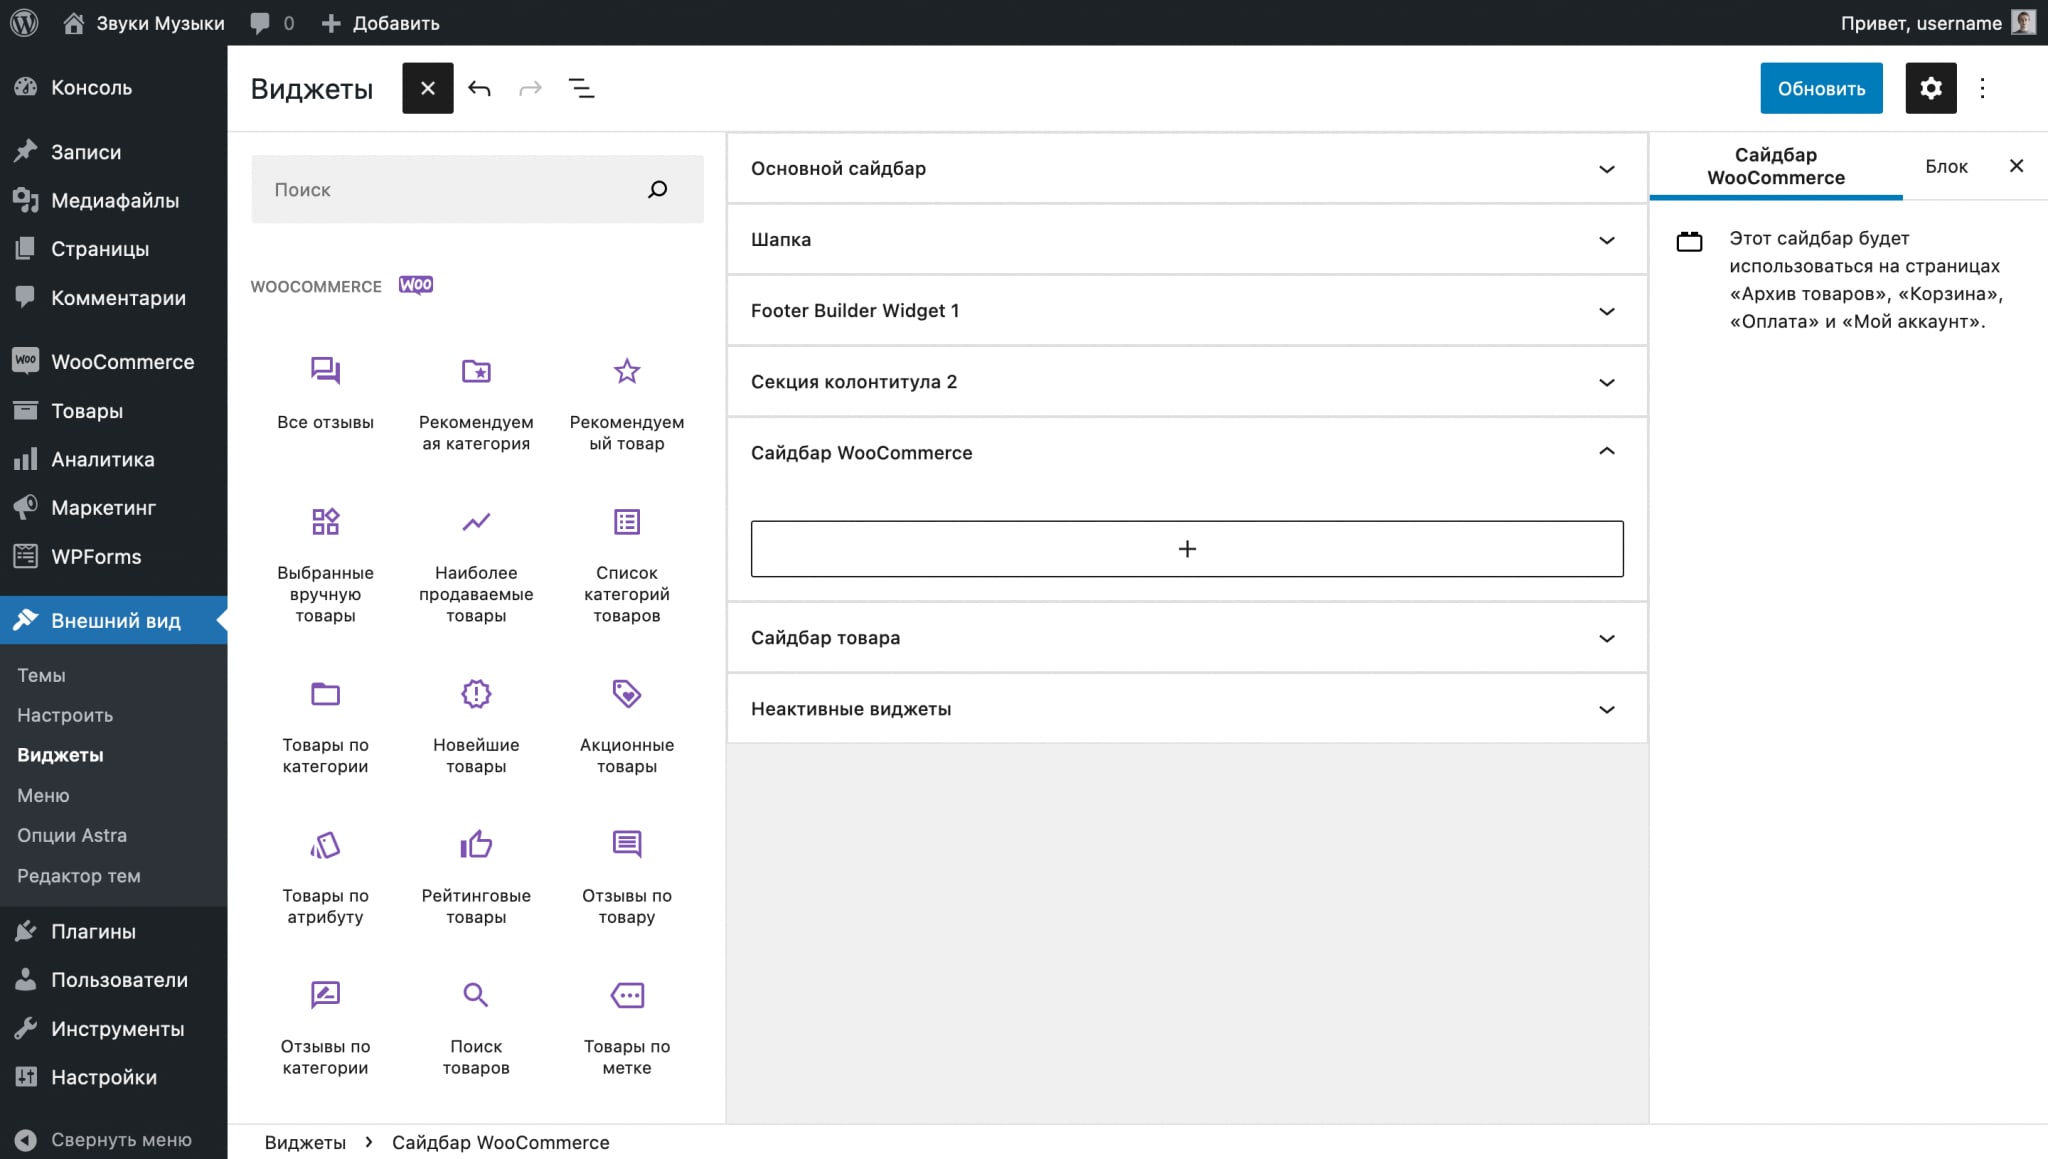Image resolution: width=2048 pixels, height=1159 pixels.
Task: Visit site 'Звуки Музыки' from admin bar
Action: pos(143,22)
